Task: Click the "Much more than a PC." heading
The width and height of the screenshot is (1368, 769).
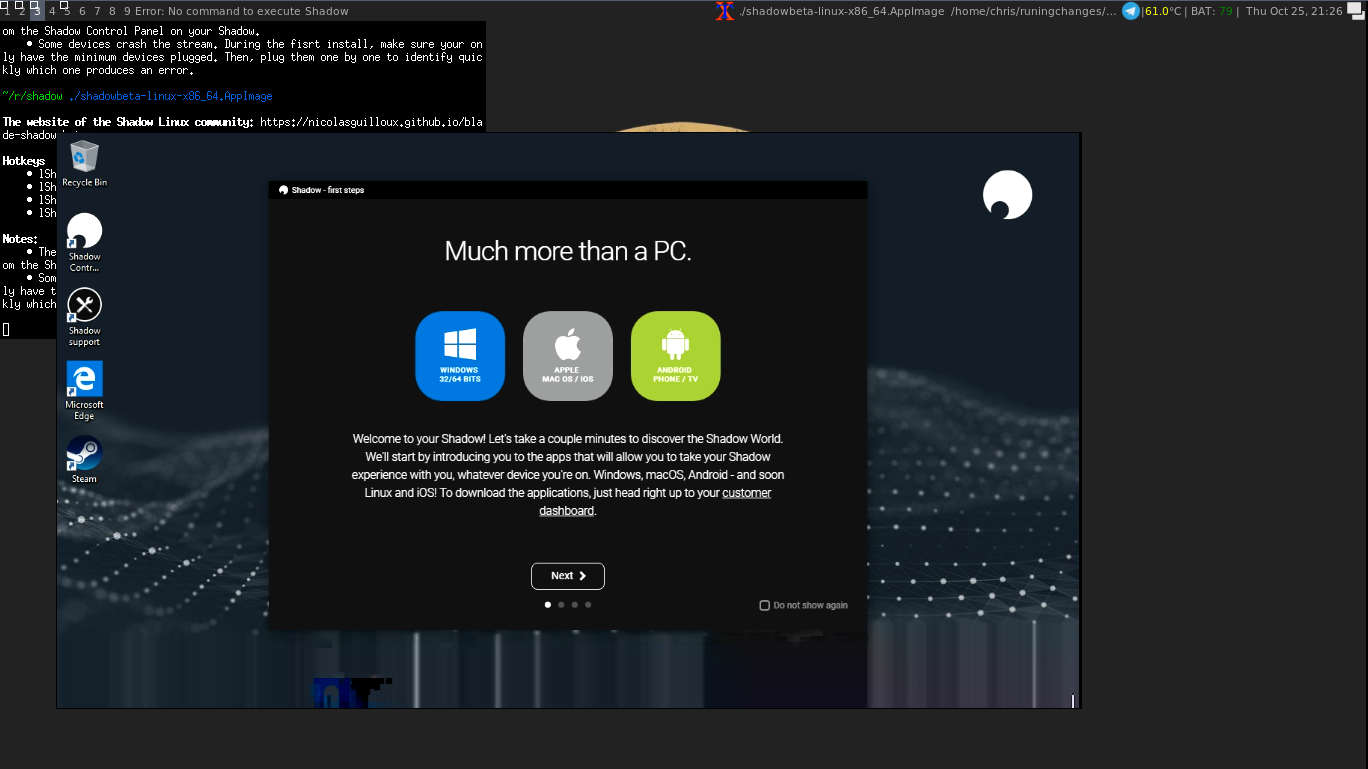Action: click(x=568, y=251)
